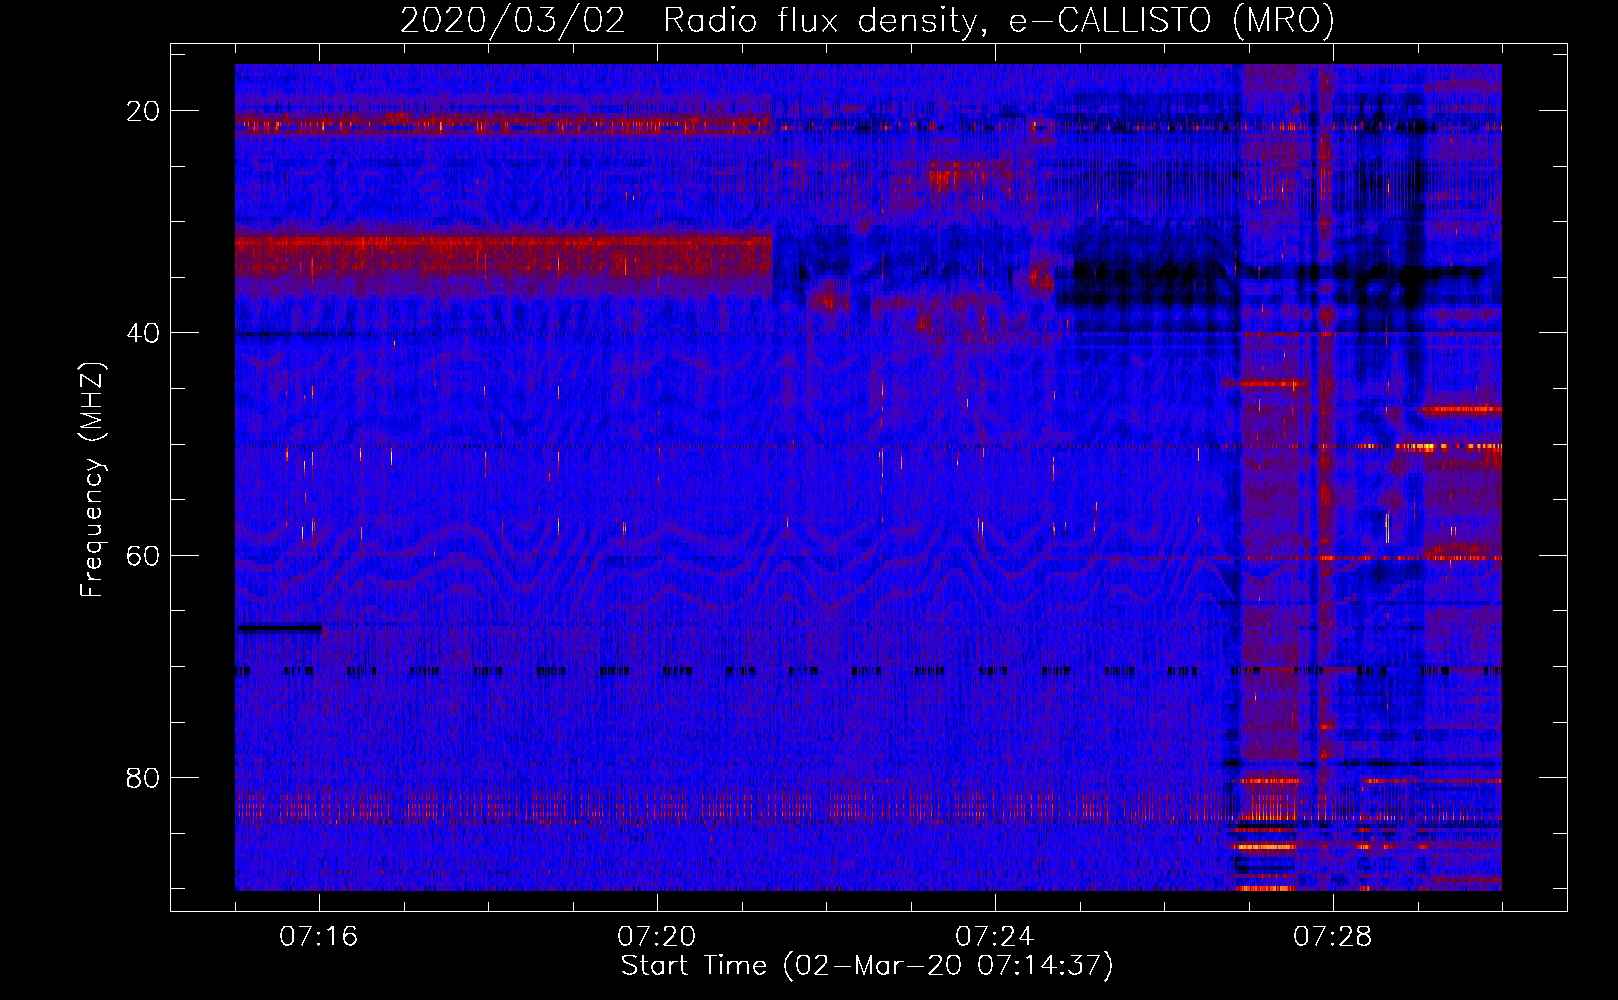Click the '07:24' time tick label
This screenshot has height=1000, width=1618.
pos(995,936)
